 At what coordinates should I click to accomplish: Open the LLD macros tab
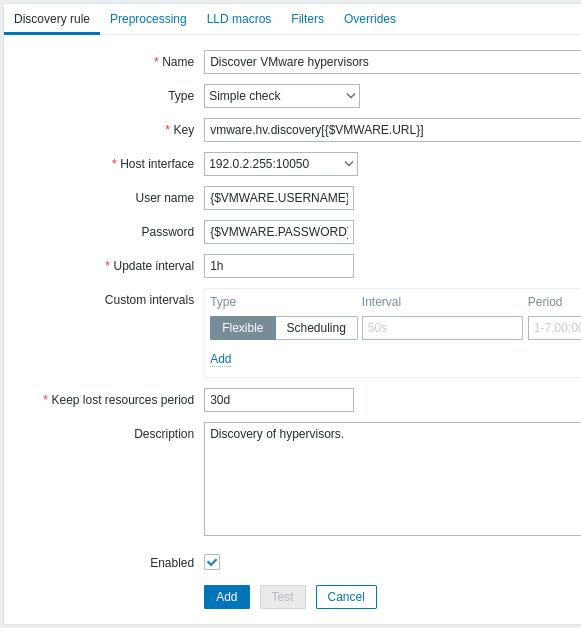pos(239,19)
